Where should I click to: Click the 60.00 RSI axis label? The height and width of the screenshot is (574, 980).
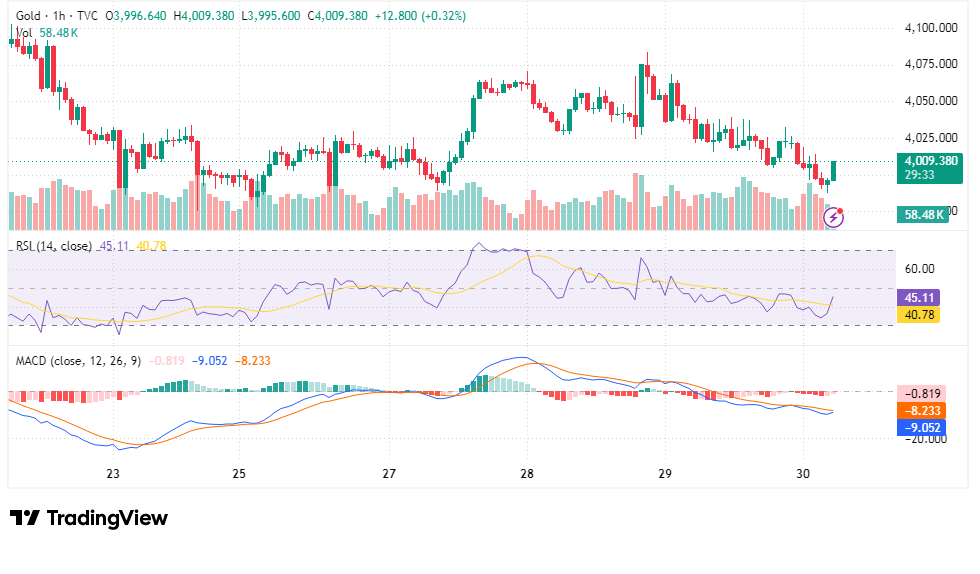[x=920, y=269]
